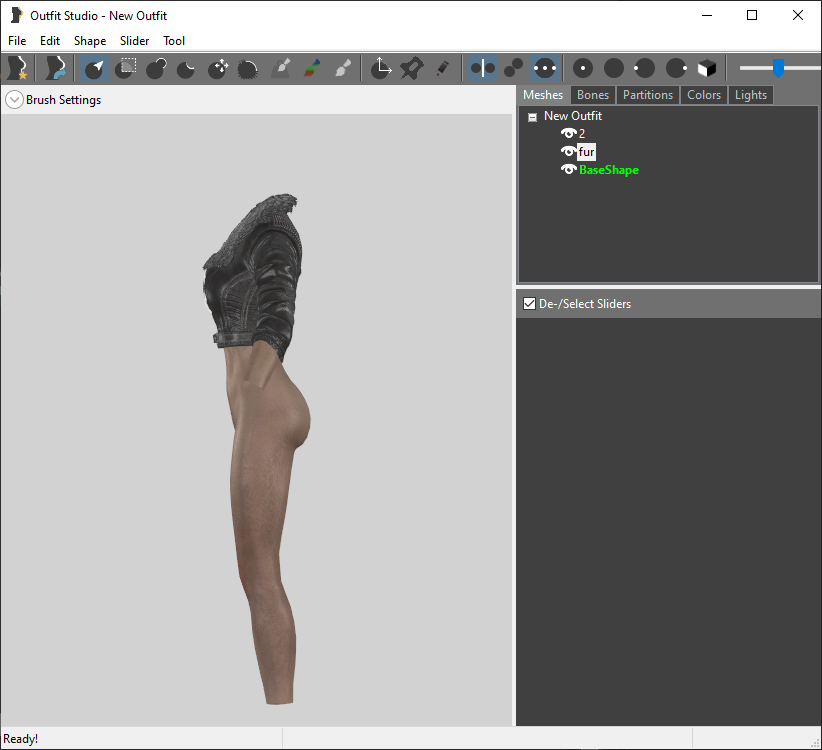822x750 pixels.
Task: Hide BaseShape using its eye icon
Action: pos(568,169)
